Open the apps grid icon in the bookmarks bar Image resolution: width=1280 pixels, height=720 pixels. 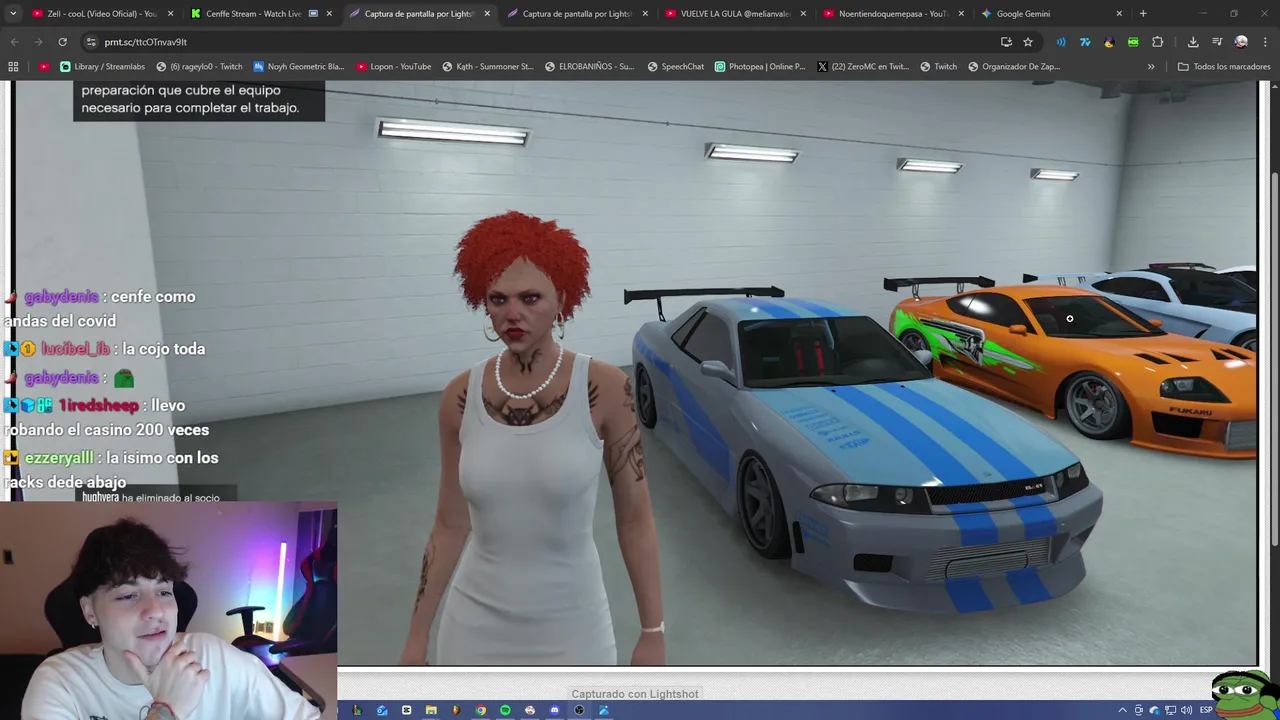pyautogui.click(x=13, y=67)
